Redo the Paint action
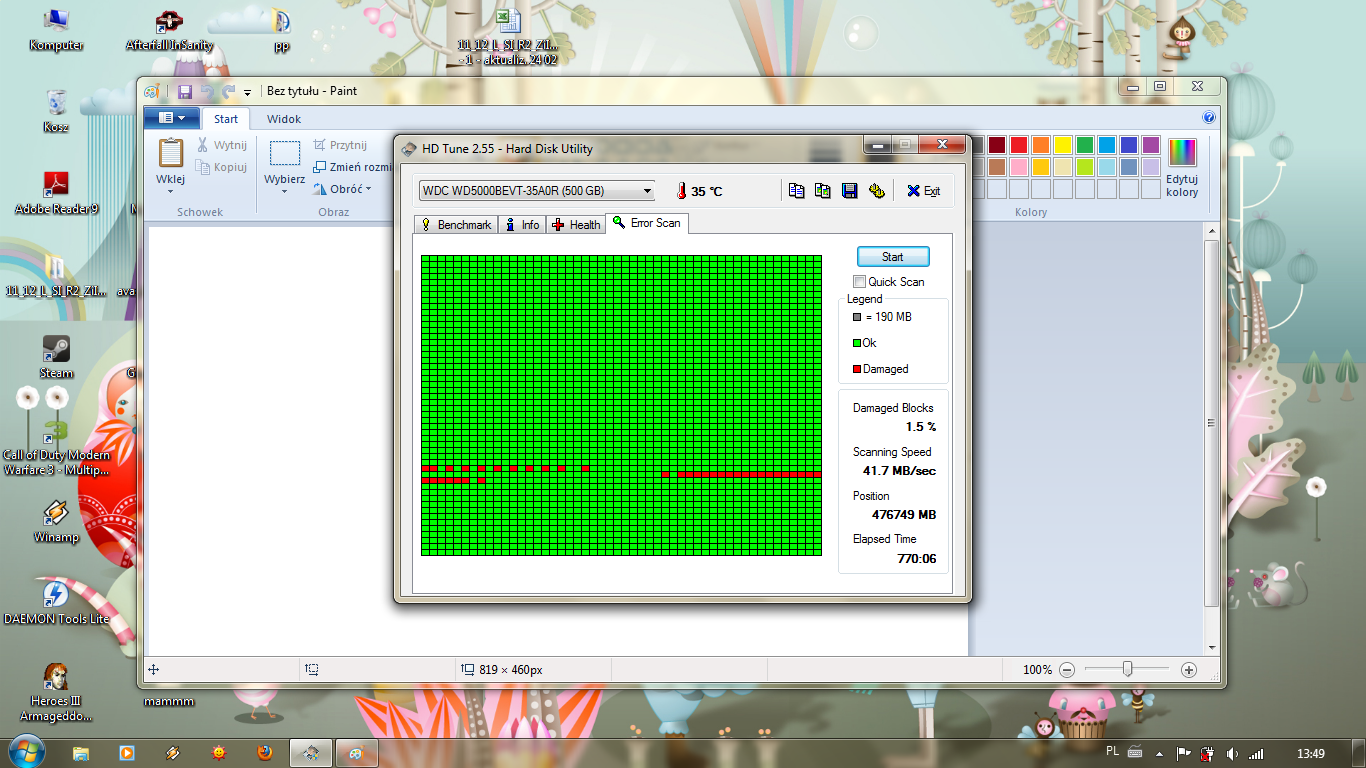 (x=228, y=91)
